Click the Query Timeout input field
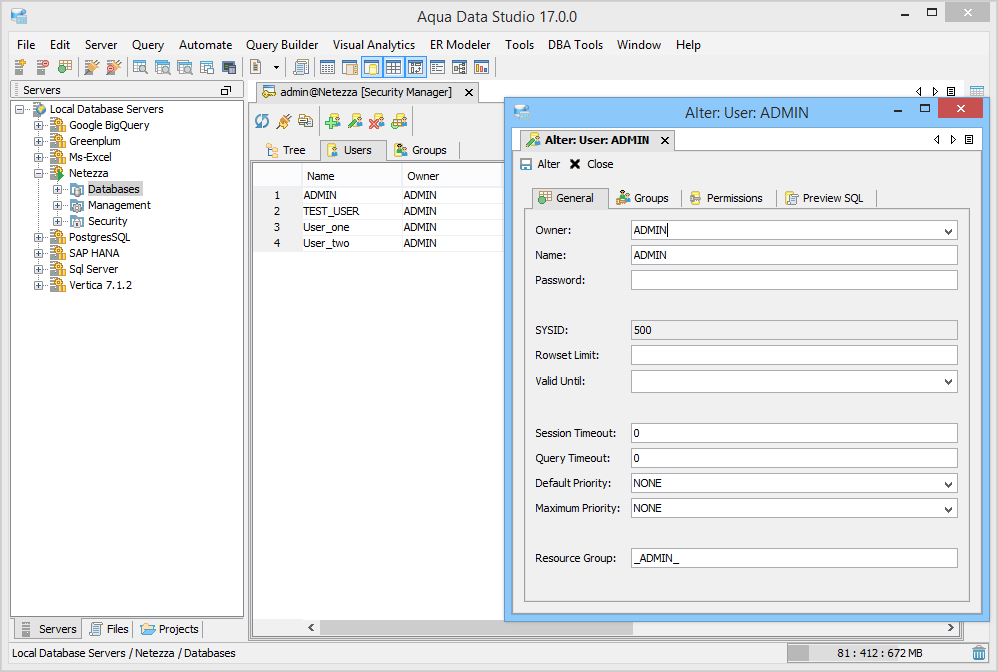 click(794, 458)
